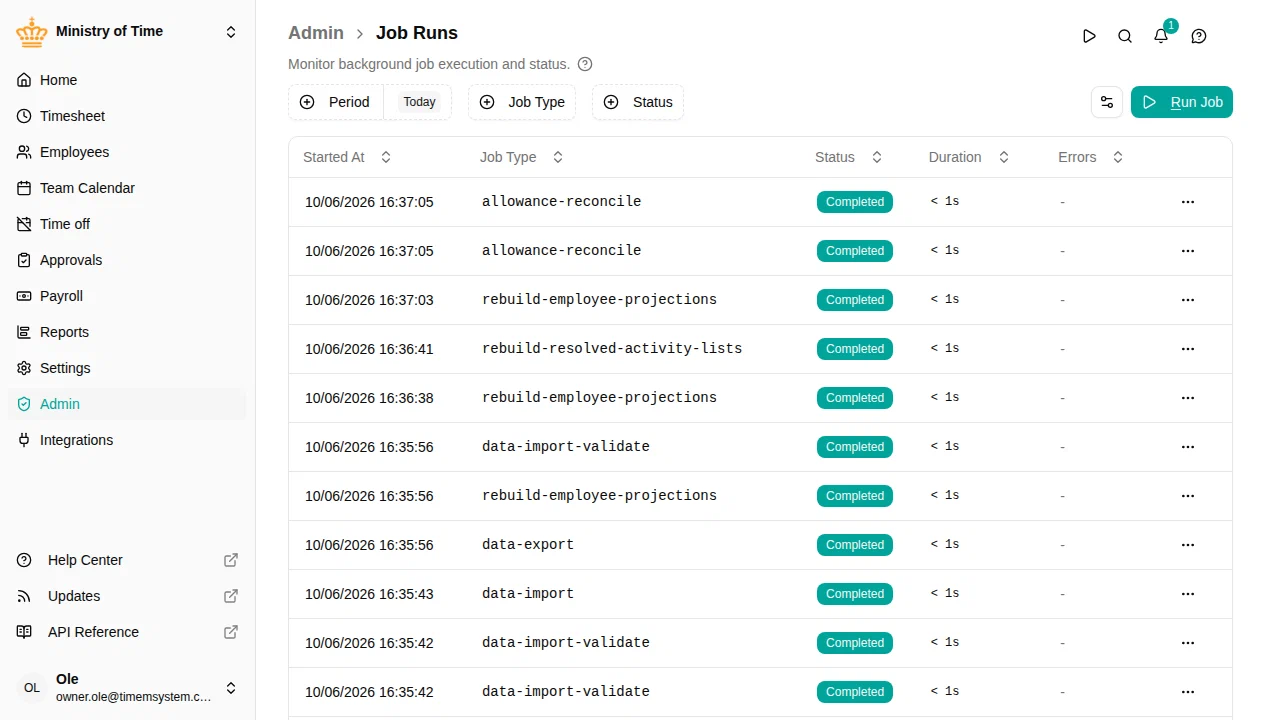Open view options sliders icon
This screenshot has height=720, width=1280.
(x=1107, y=102)
